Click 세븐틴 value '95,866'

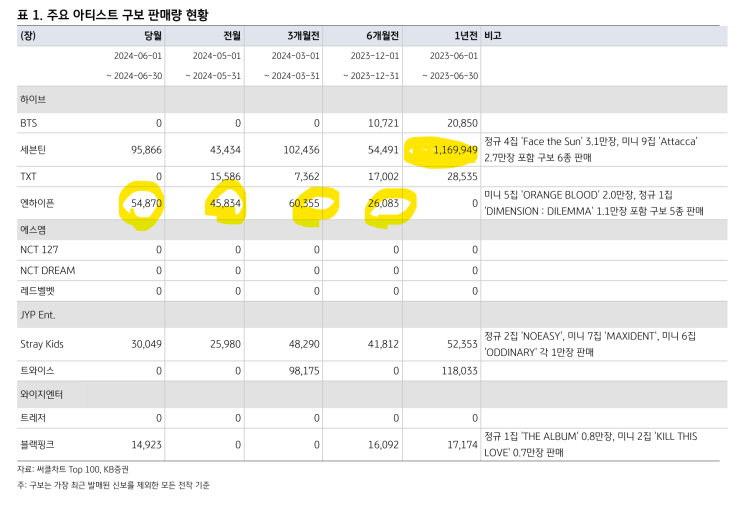pos(146,150)
